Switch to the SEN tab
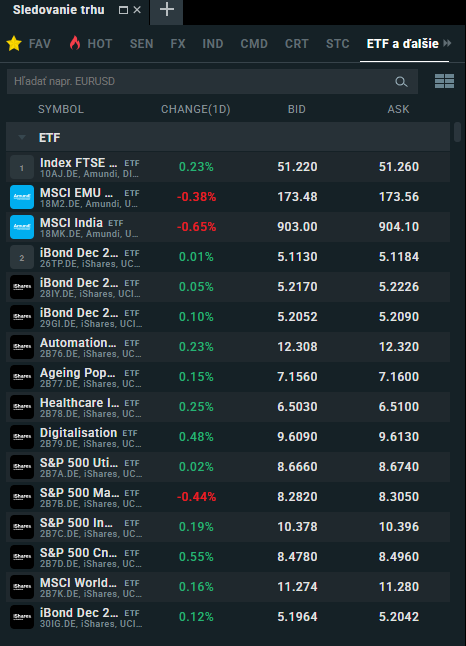Screen dimensions: 466x646 click(141, 44)
